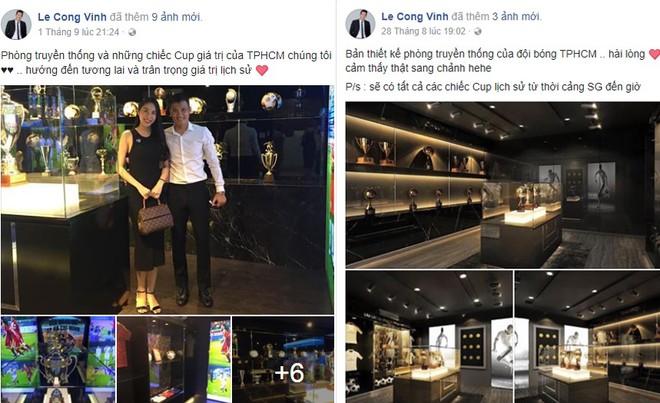This screenshot has width=660, height=403.
Task: Open the bottom-right room design render
Action: pos(588,337)
